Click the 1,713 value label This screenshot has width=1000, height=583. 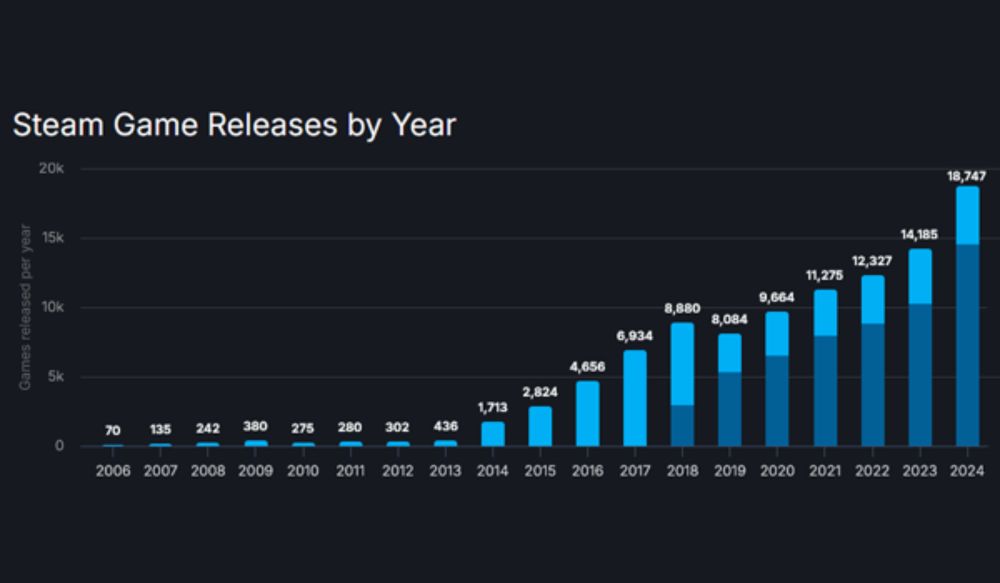click(492, 407)
